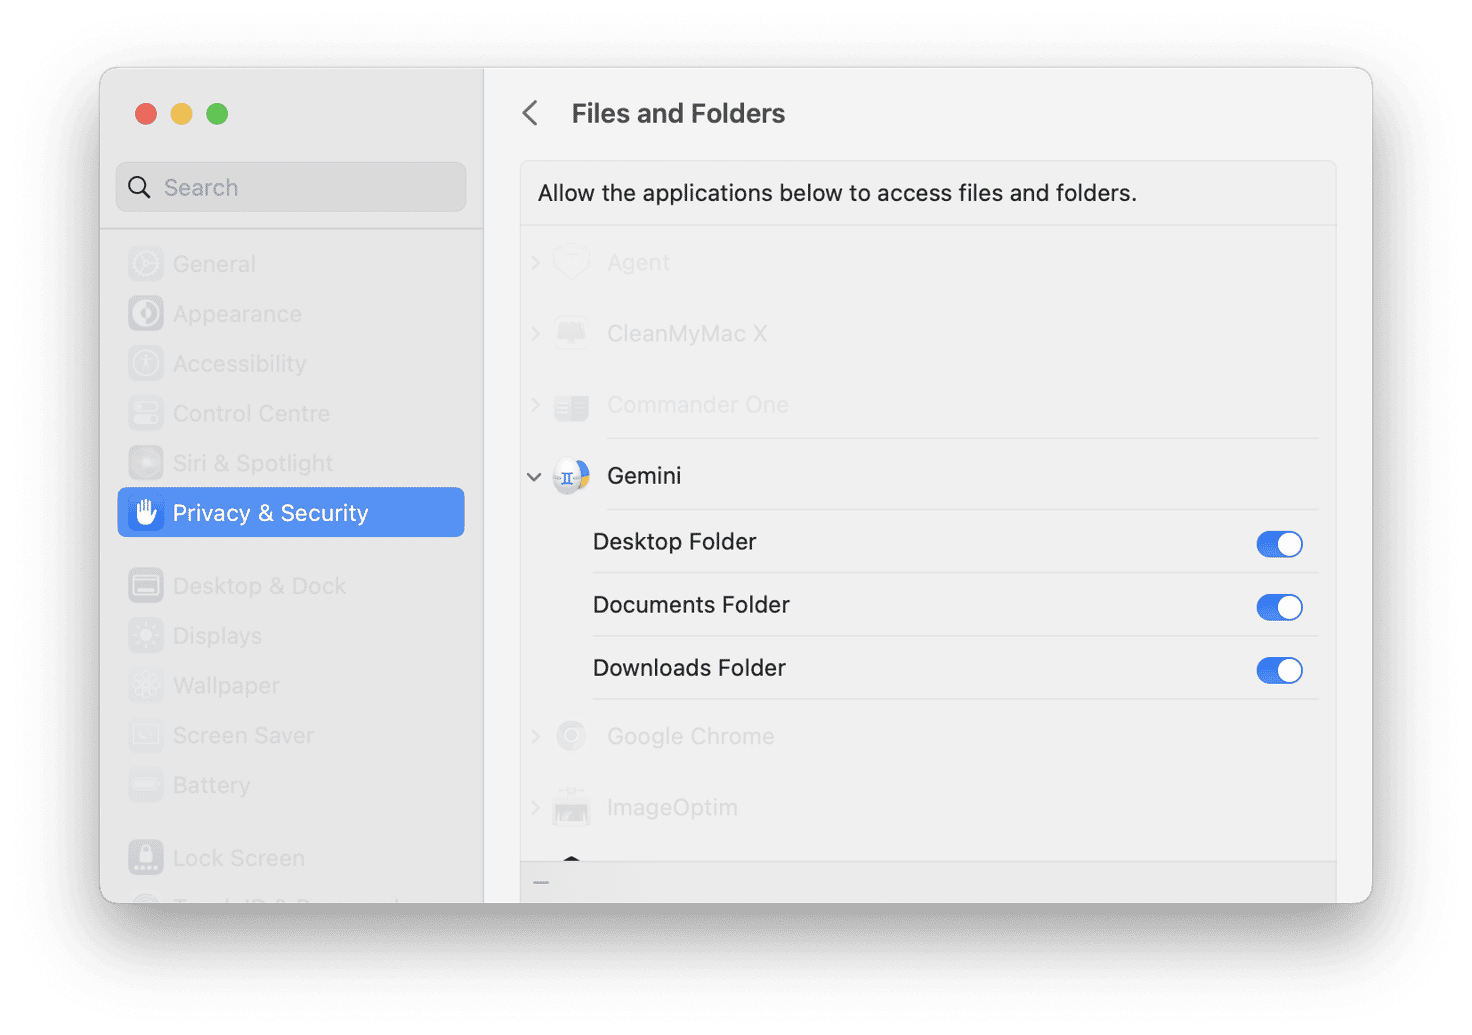Click the CleanMyMac X app icon
Viewport: 1472px width, 1035px height.
[572, 333]
